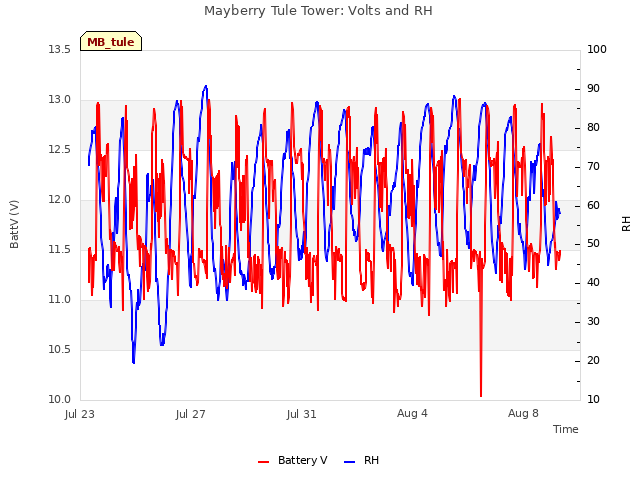Toggle the Battery V legend entry
The image size is (640, 480).
pyautogui.click(x=293, y=460)
